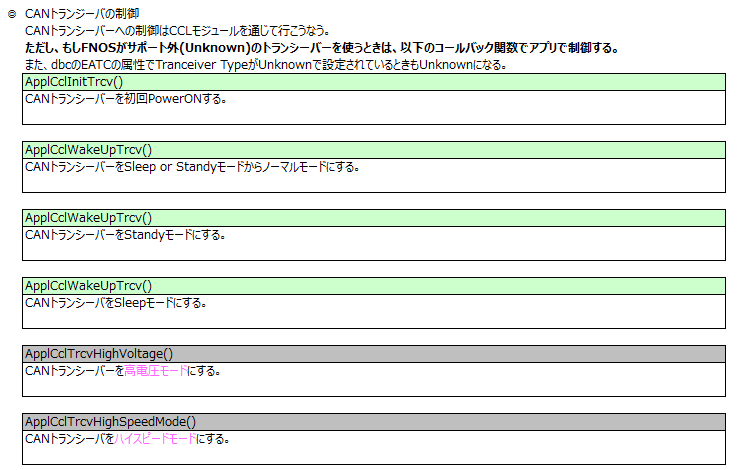
Task: Click the Sleep or Standyモードからノーマルモード description
Action: pyautogui.click(x=374, y=175)
